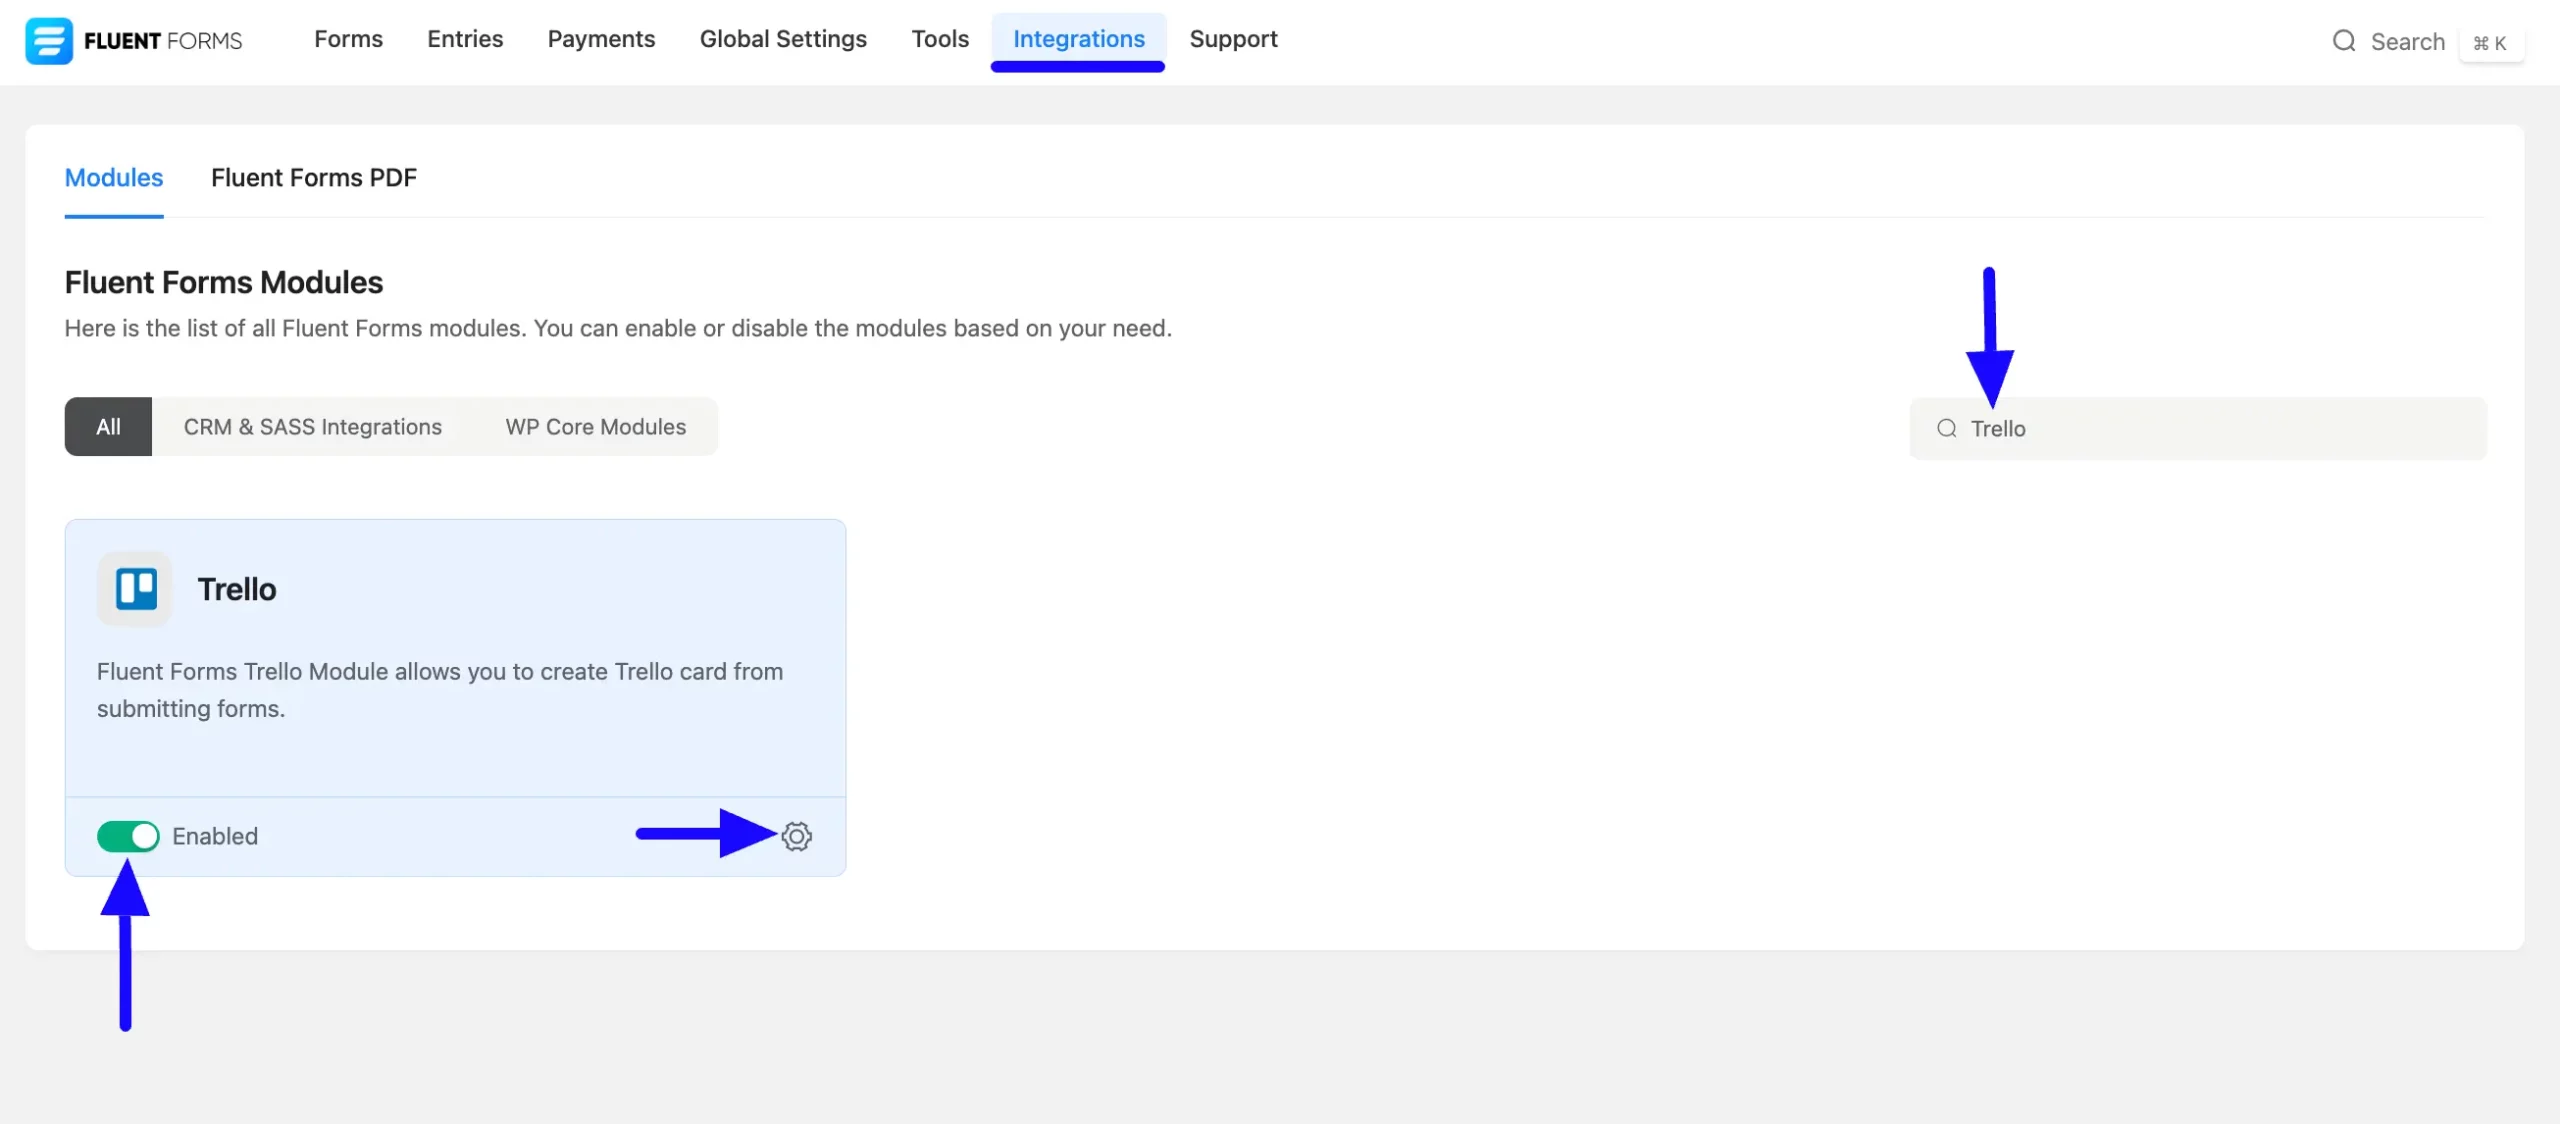The image size is (2560, 1124).
Task: Click the Enabled status label
Action: tap(215, 836)
